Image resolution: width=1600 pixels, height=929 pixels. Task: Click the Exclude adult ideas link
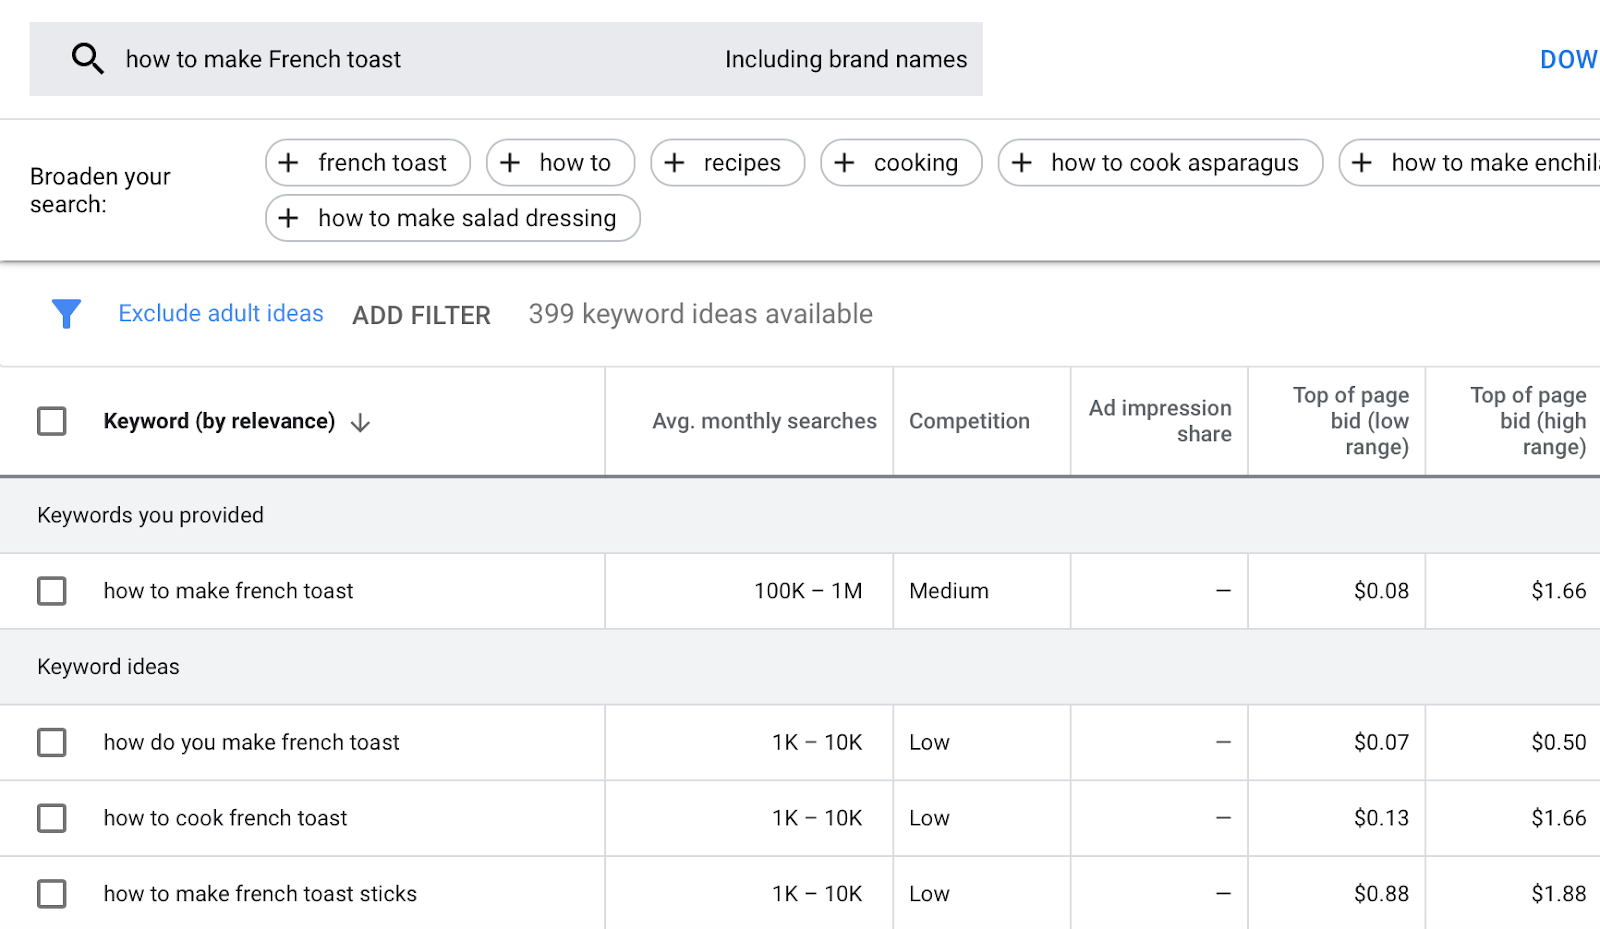click(x=221, y=314)
